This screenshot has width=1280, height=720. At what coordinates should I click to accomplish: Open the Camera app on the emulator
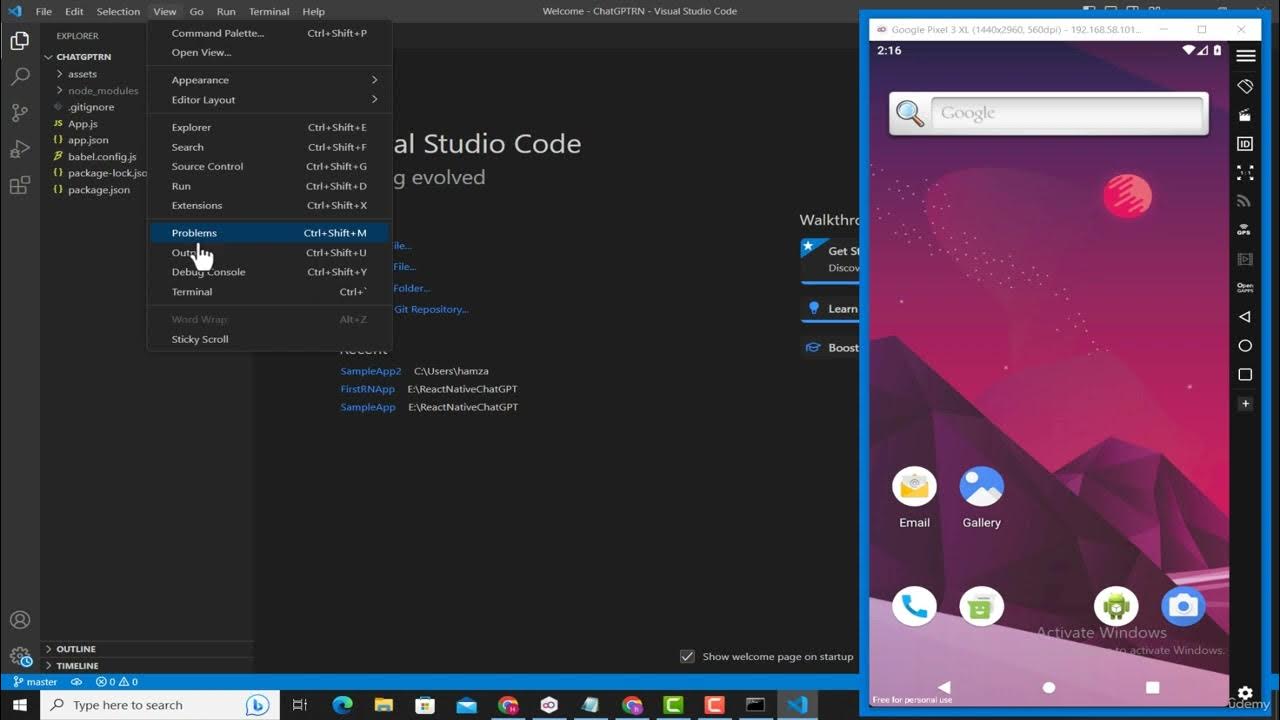[1183, 606]
